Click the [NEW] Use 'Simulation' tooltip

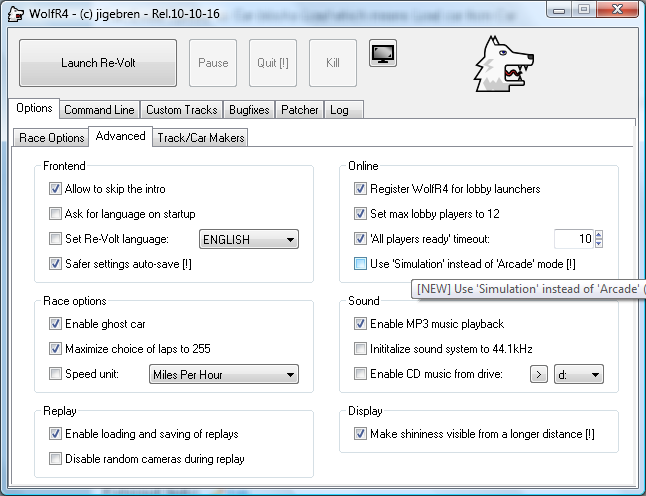529,289
